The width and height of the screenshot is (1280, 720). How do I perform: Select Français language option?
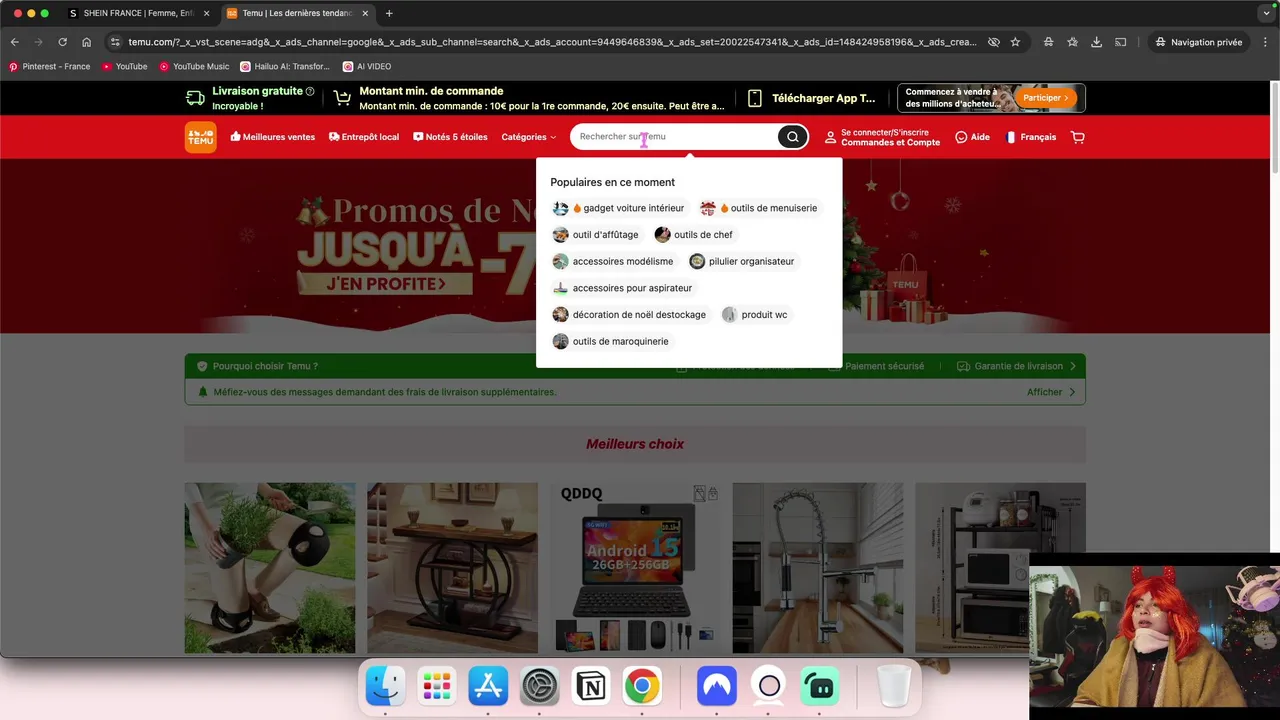[x=1031, y=137]
